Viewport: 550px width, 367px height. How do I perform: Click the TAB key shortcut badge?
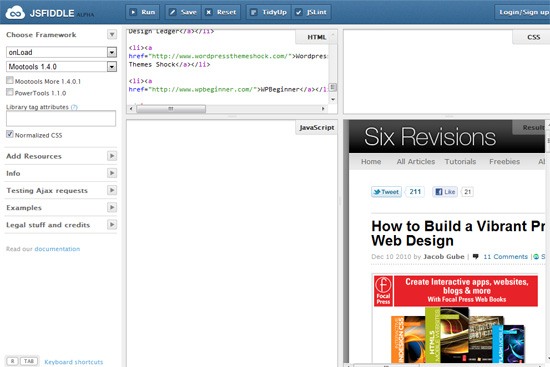coord(29,361)
